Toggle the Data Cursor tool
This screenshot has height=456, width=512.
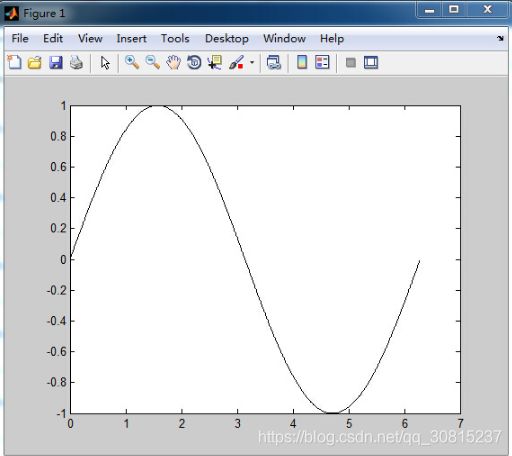pos(215,62)
